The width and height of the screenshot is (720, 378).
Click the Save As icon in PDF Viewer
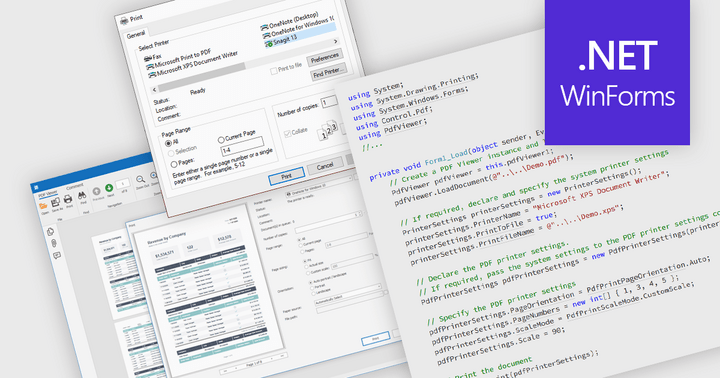[x=56, y=202]
